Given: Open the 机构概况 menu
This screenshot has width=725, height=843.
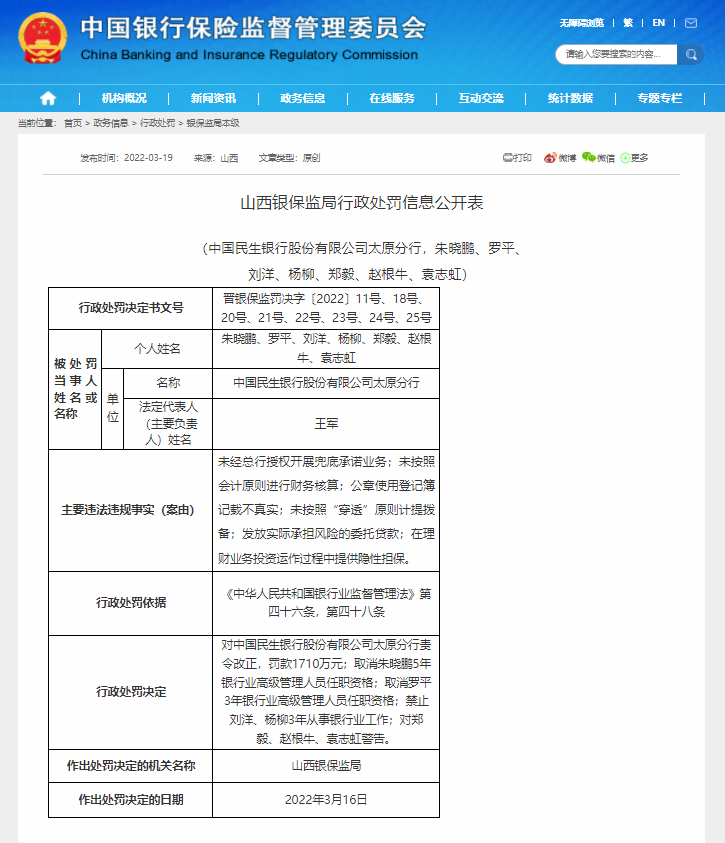Looking at the screenshot, I should [x=124, y=98].
